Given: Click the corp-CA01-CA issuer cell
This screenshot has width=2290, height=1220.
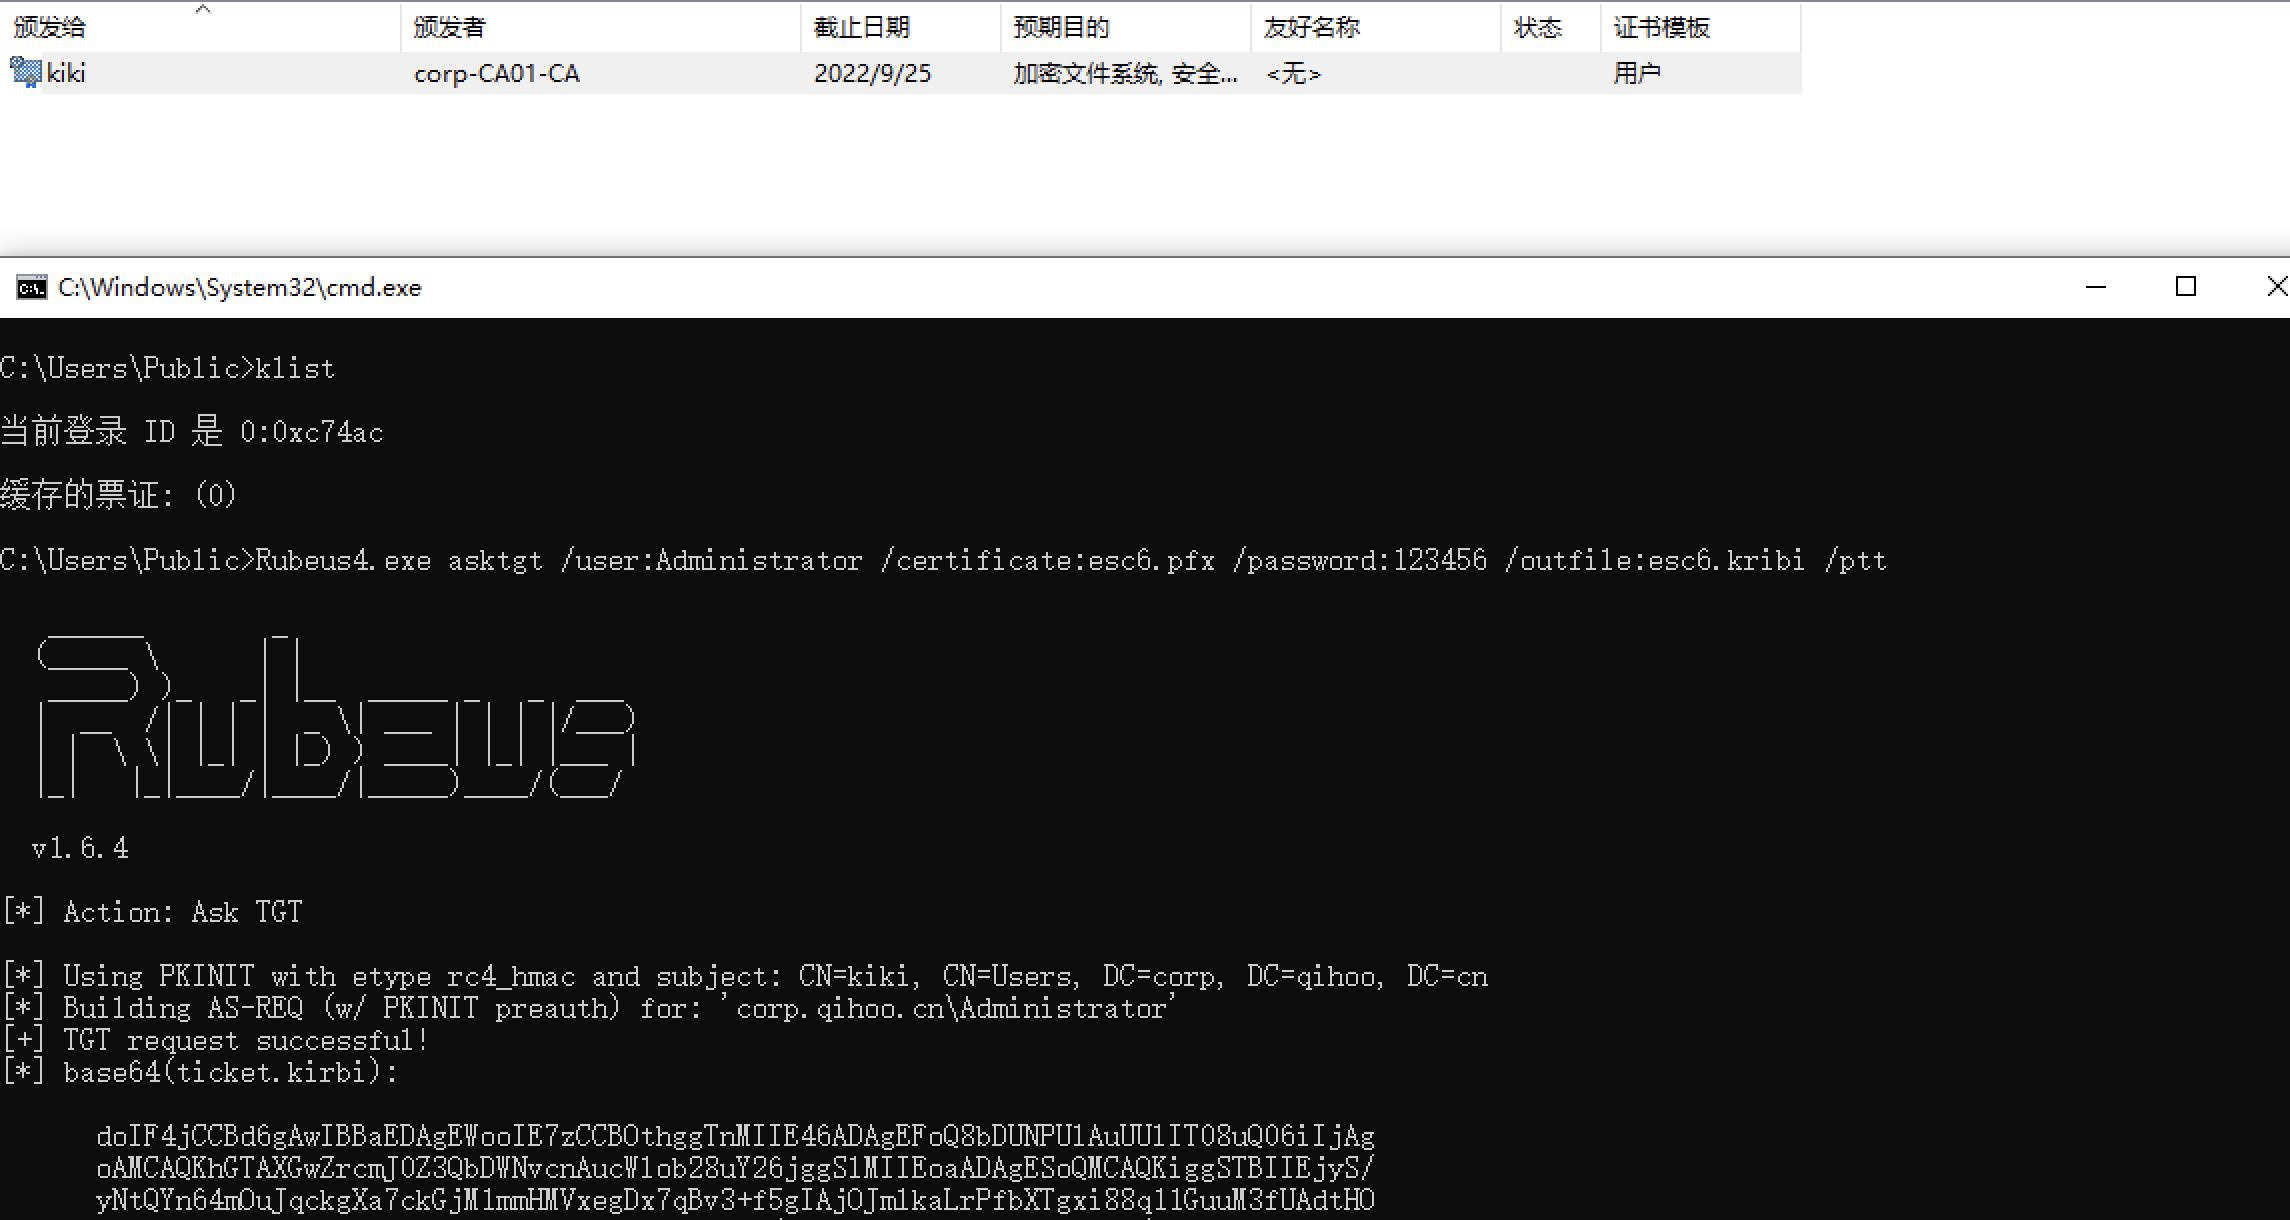Looking at the screenshot, I should 496,74.
